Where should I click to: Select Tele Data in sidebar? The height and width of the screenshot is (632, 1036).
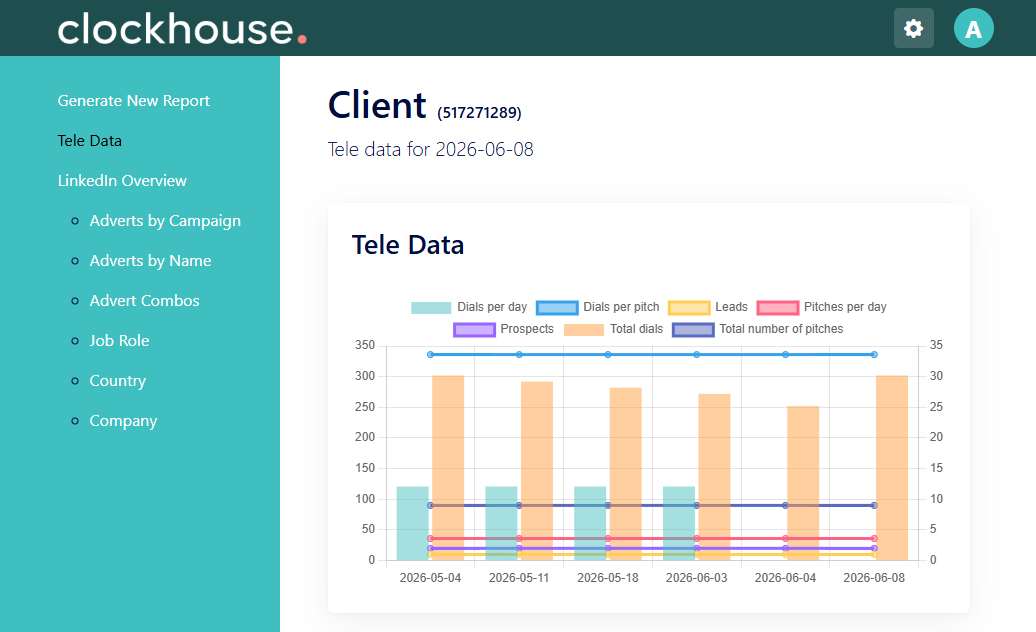tap(89, 141)
